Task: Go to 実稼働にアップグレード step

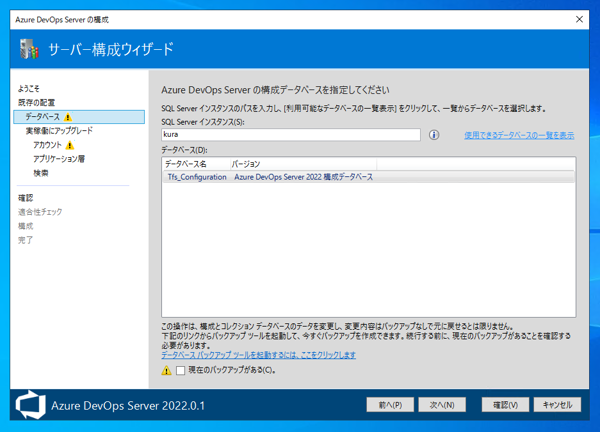Action: point(59,131)
